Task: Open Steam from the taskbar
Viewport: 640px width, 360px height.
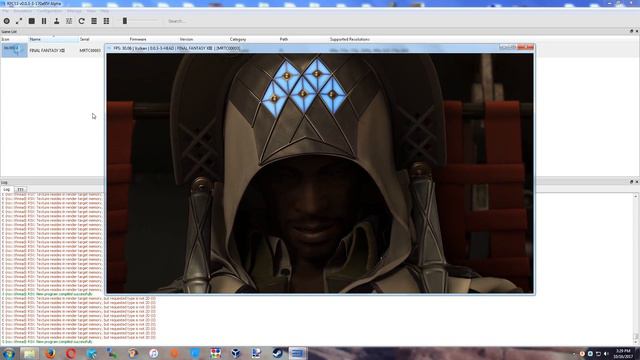Action: (x=278, y=353)
